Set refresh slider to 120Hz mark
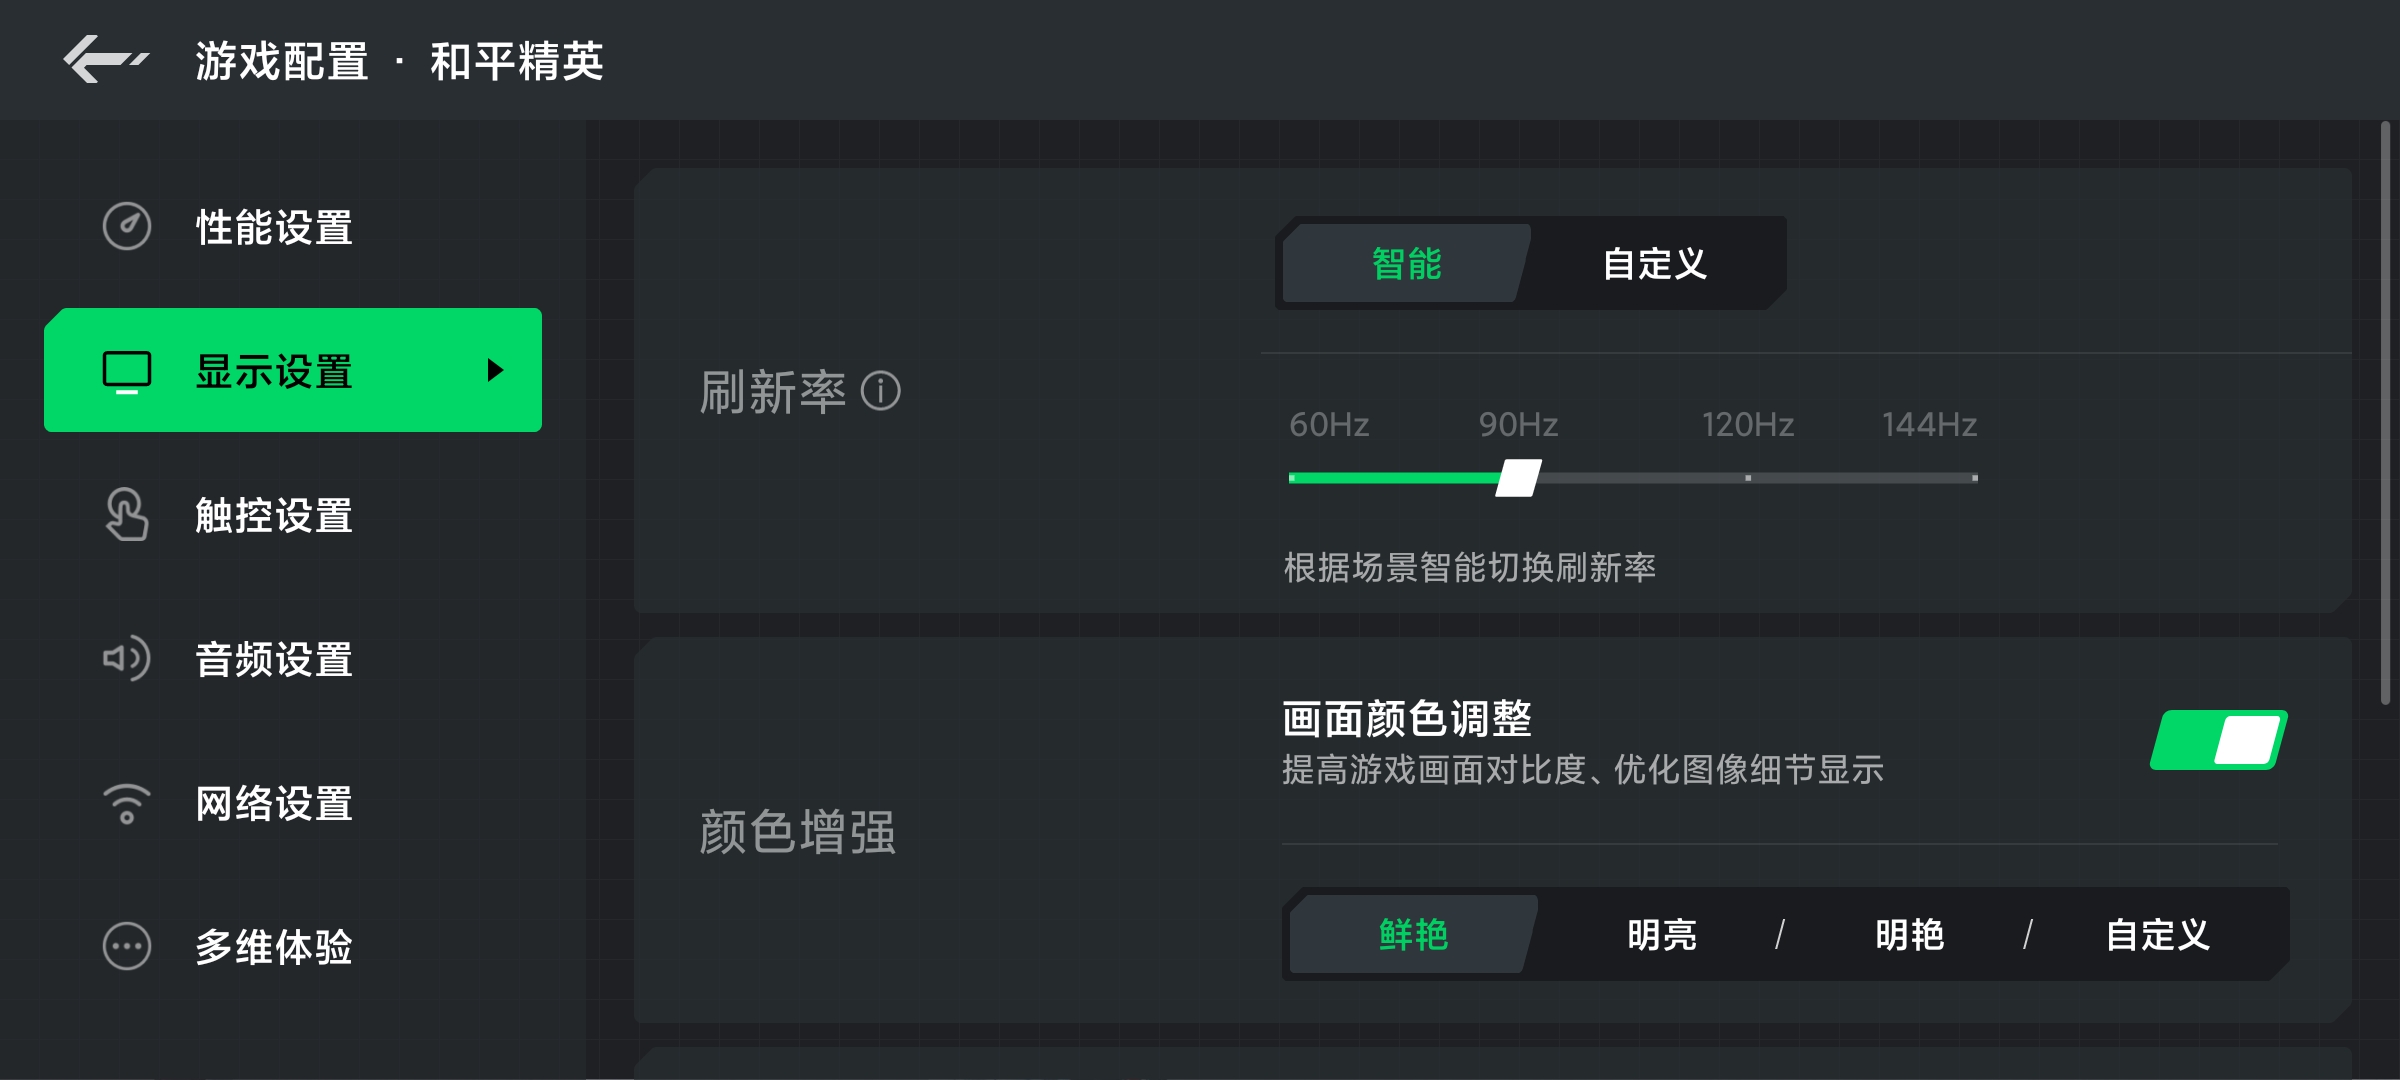This screenshot has width=2400, height=1080. click(1748, 478)
